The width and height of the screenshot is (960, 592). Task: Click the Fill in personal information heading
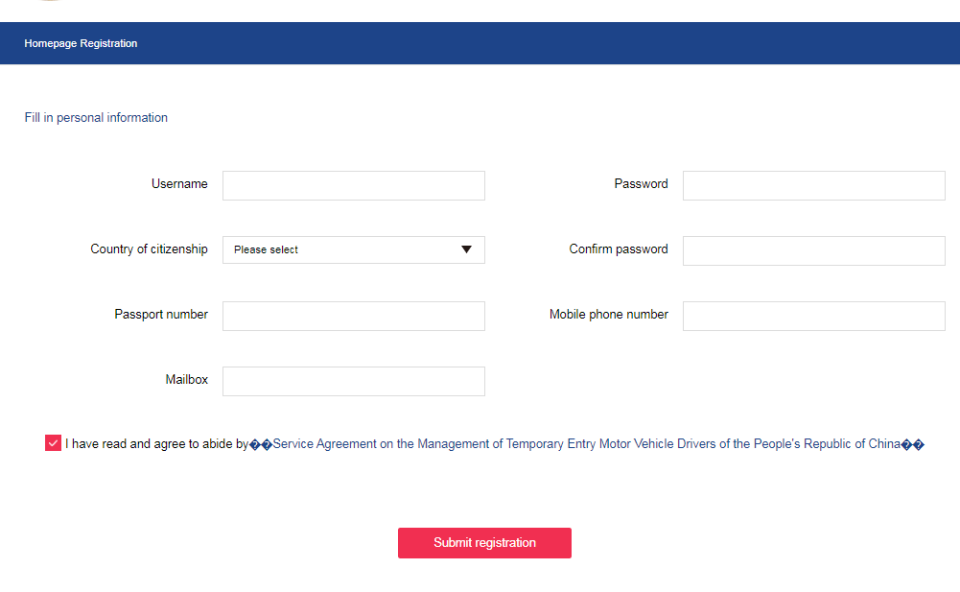point(96,118)
